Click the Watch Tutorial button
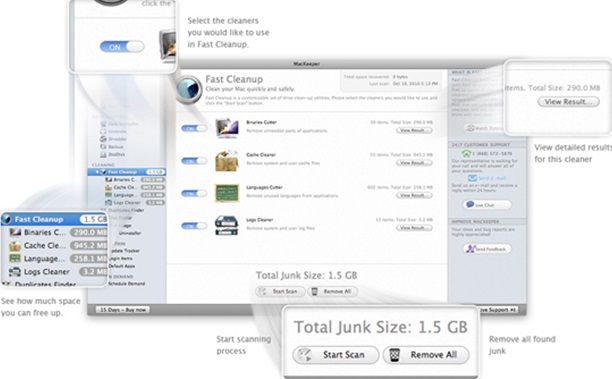The image size is (612, 379). tap(484, 128)
